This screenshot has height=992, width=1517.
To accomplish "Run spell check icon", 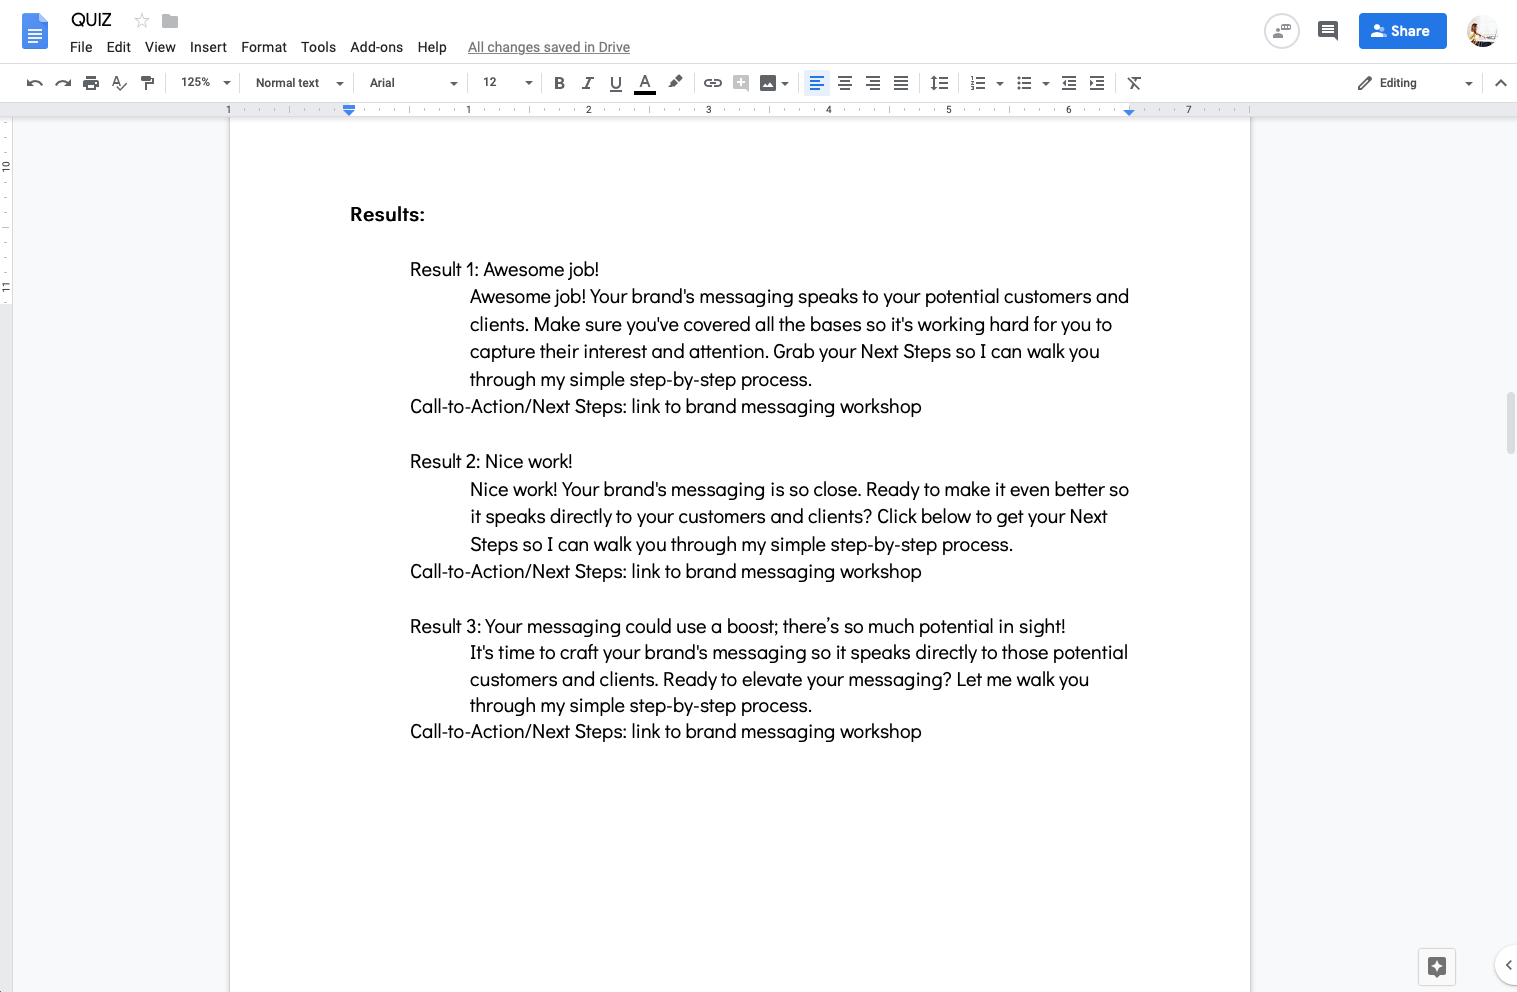I will click(x=119, y=83).
